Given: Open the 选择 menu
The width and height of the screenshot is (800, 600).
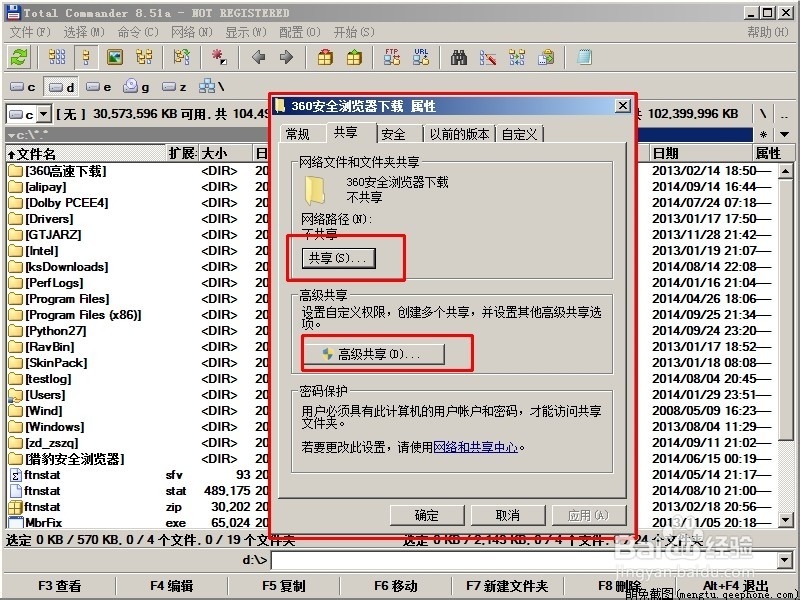Looking at the screenshot, I should 84,32.
